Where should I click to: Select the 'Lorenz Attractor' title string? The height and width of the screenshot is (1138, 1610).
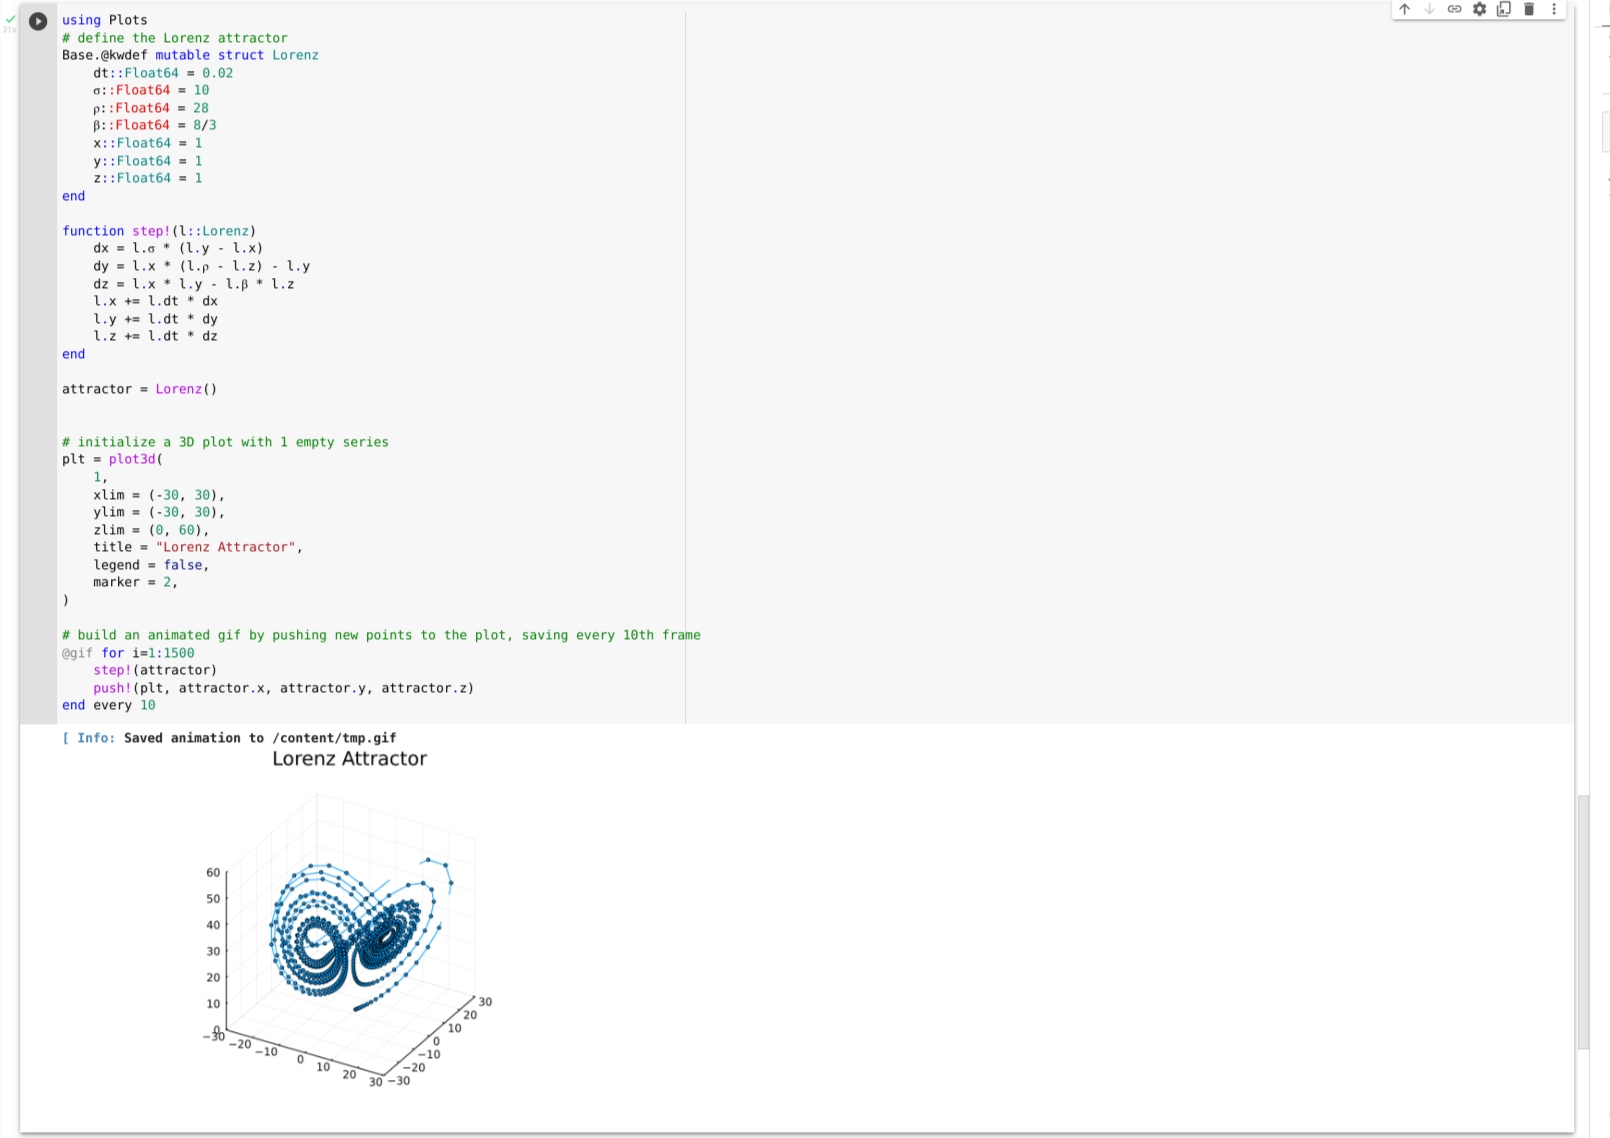tap(225, 547)
